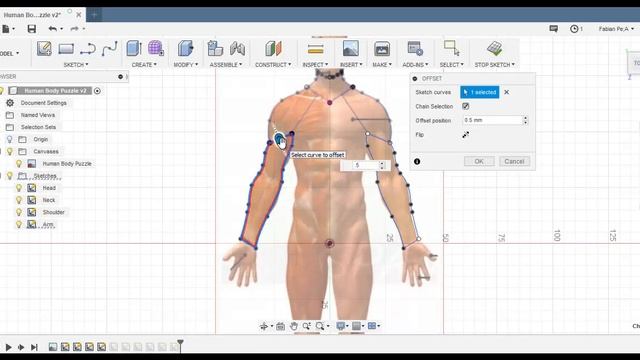This screenshot has width=640, height=360.
Task: Open the INSPECT dropdown menu
Action: coord(315,65)
